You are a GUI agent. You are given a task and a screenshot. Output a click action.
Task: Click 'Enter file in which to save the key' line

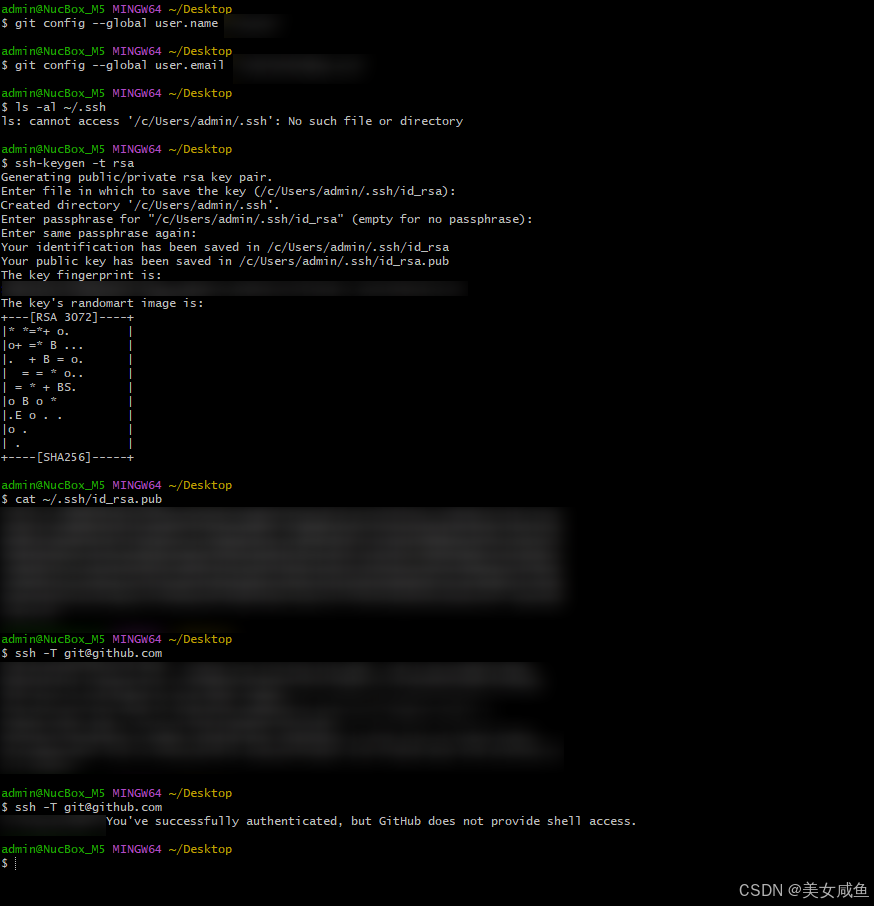tap(228, 191)
